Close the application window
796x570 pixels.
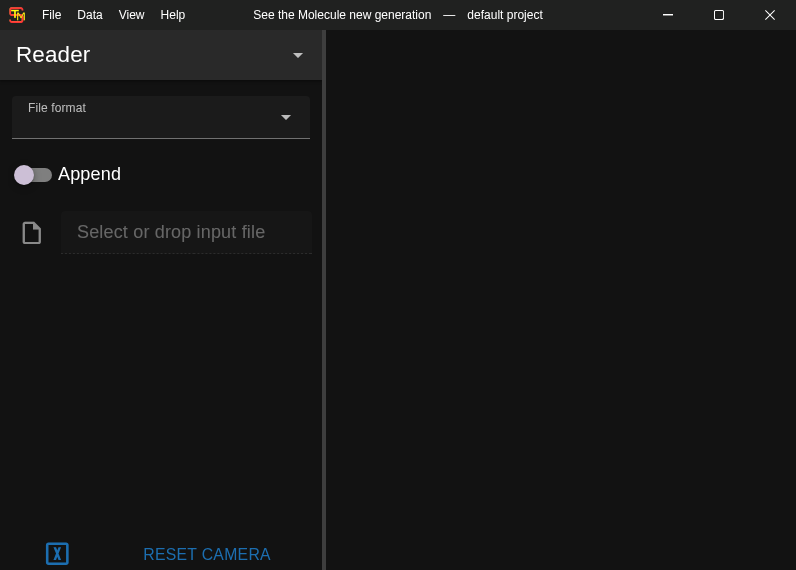tap(770, 15)
